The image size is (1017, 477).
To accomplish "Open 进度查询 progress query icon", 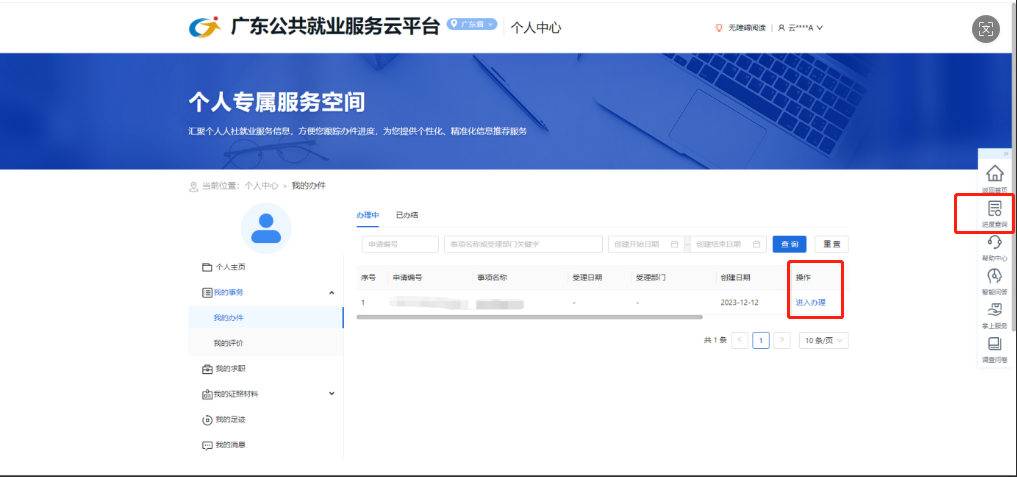I will (994, 211).
